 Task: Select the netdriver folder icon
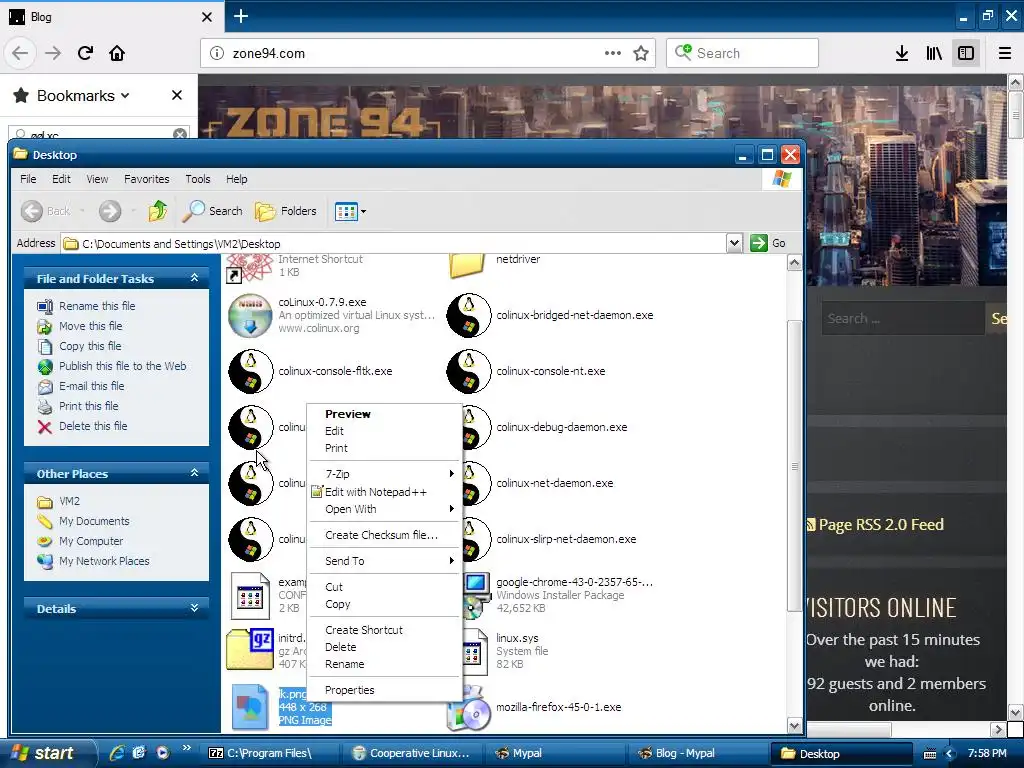coord(468,265)
